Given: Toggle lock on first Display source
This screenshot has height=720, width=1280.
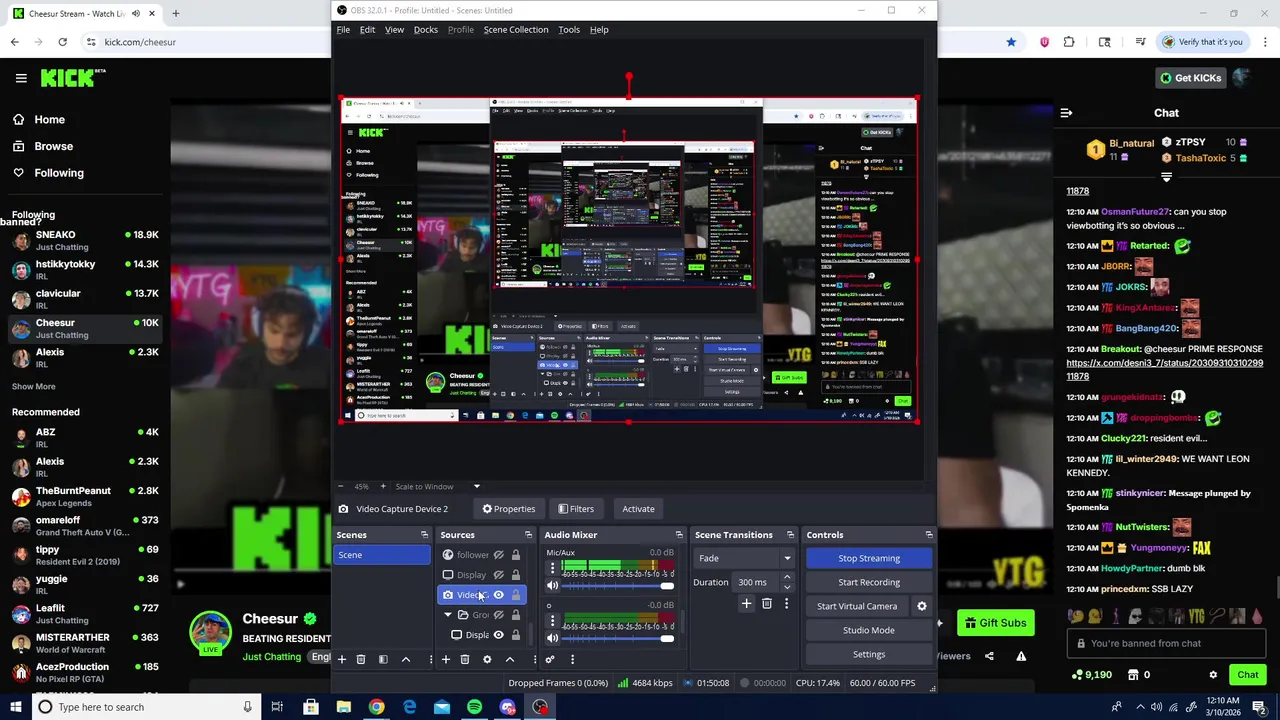Looking at the screenshot, I should [516, 575].
